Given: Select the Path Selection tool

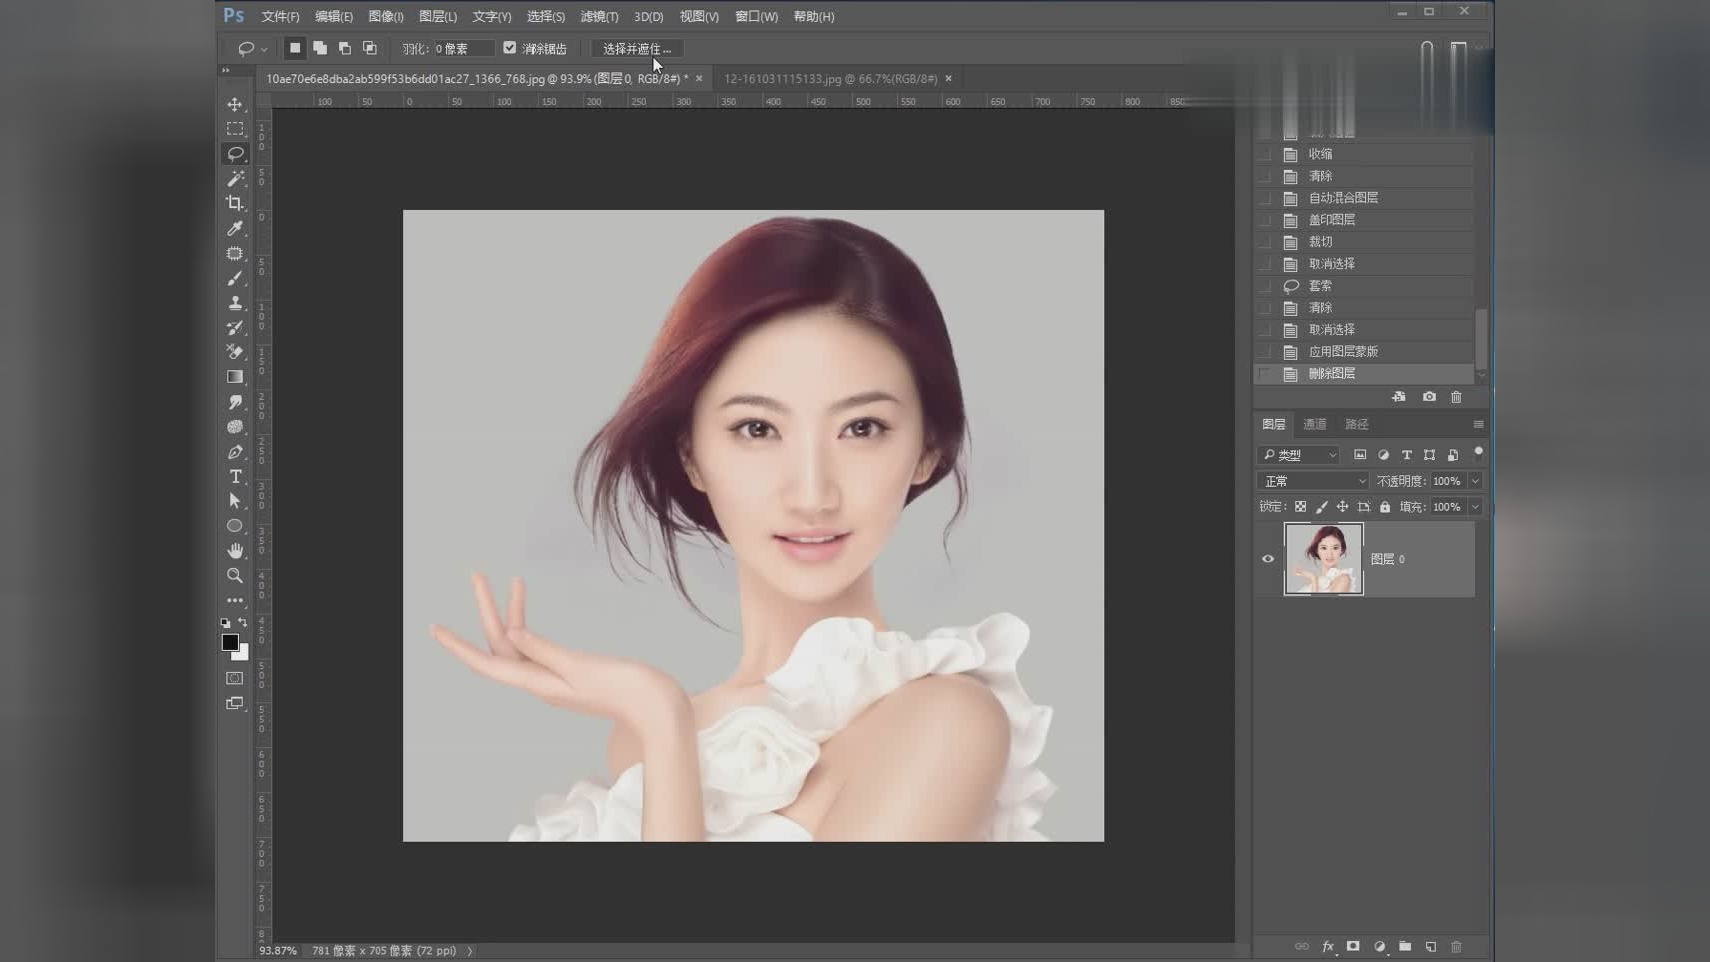Looking at the screenshot, I should click(x=235, y=501).
